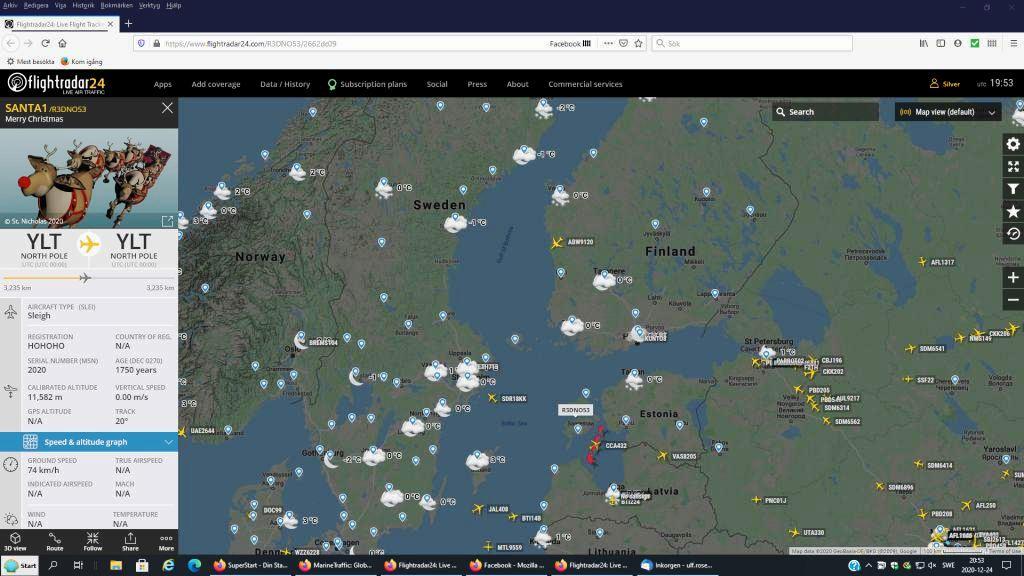Open the More options in flight panel
The image size is (1024, 576).
166,542
